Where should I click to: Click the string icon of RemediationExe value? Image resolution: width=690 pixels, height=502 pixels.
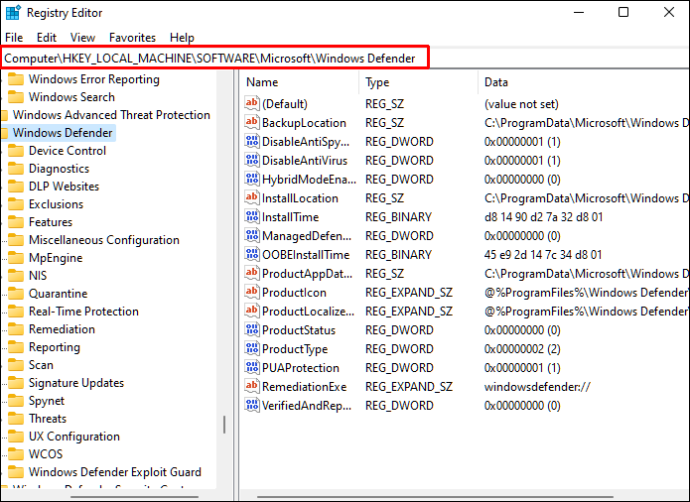252,387
